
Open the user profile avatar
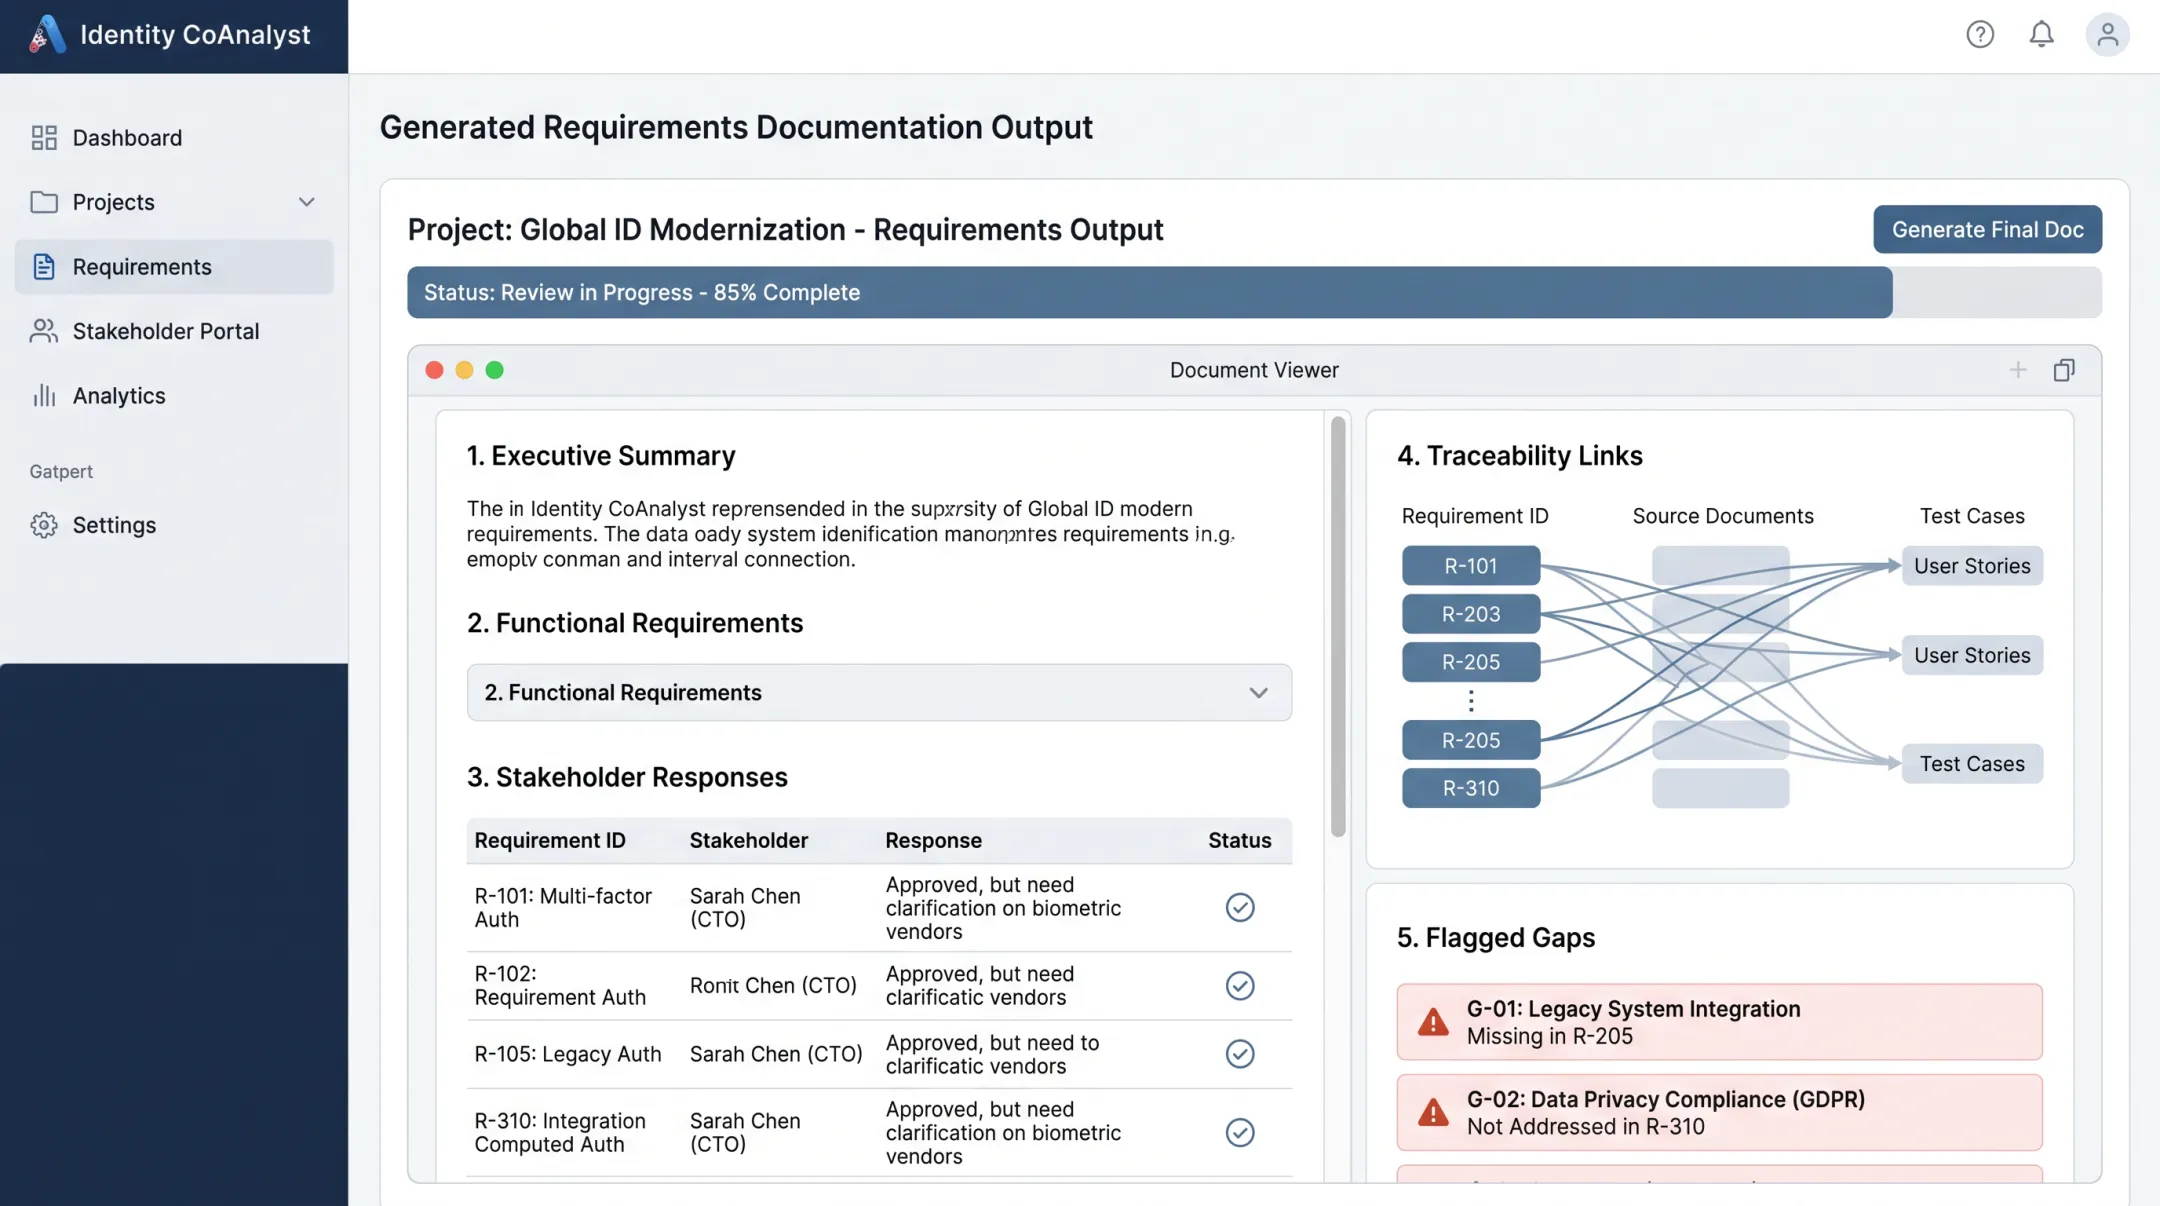(x=2107, y=34)
